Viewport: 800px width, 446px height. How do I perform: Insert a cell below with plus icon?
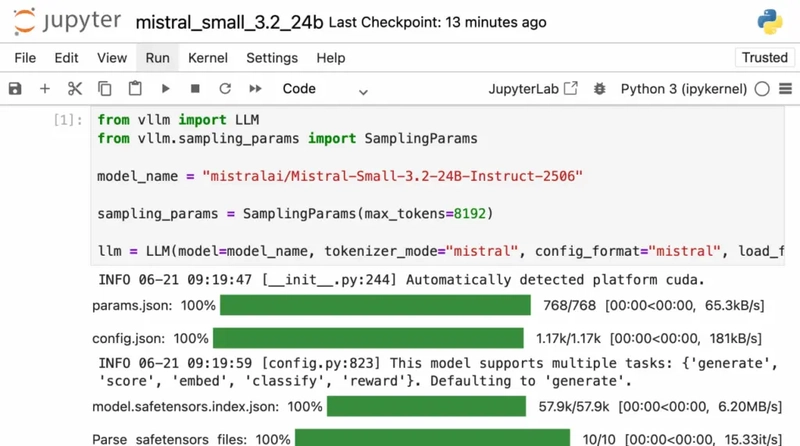[45, 89]
